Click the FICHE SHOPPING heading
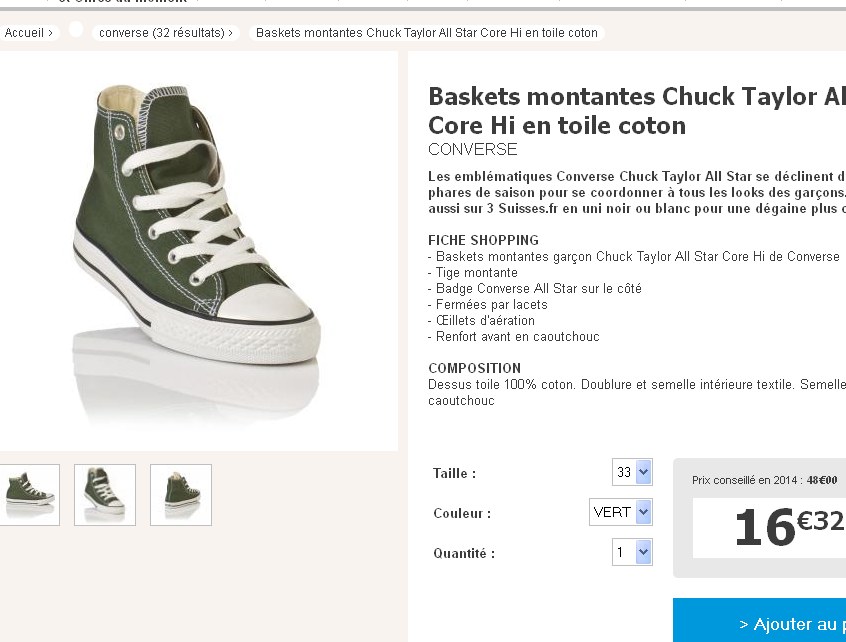 pyautogui.click(x=483, y=240)
